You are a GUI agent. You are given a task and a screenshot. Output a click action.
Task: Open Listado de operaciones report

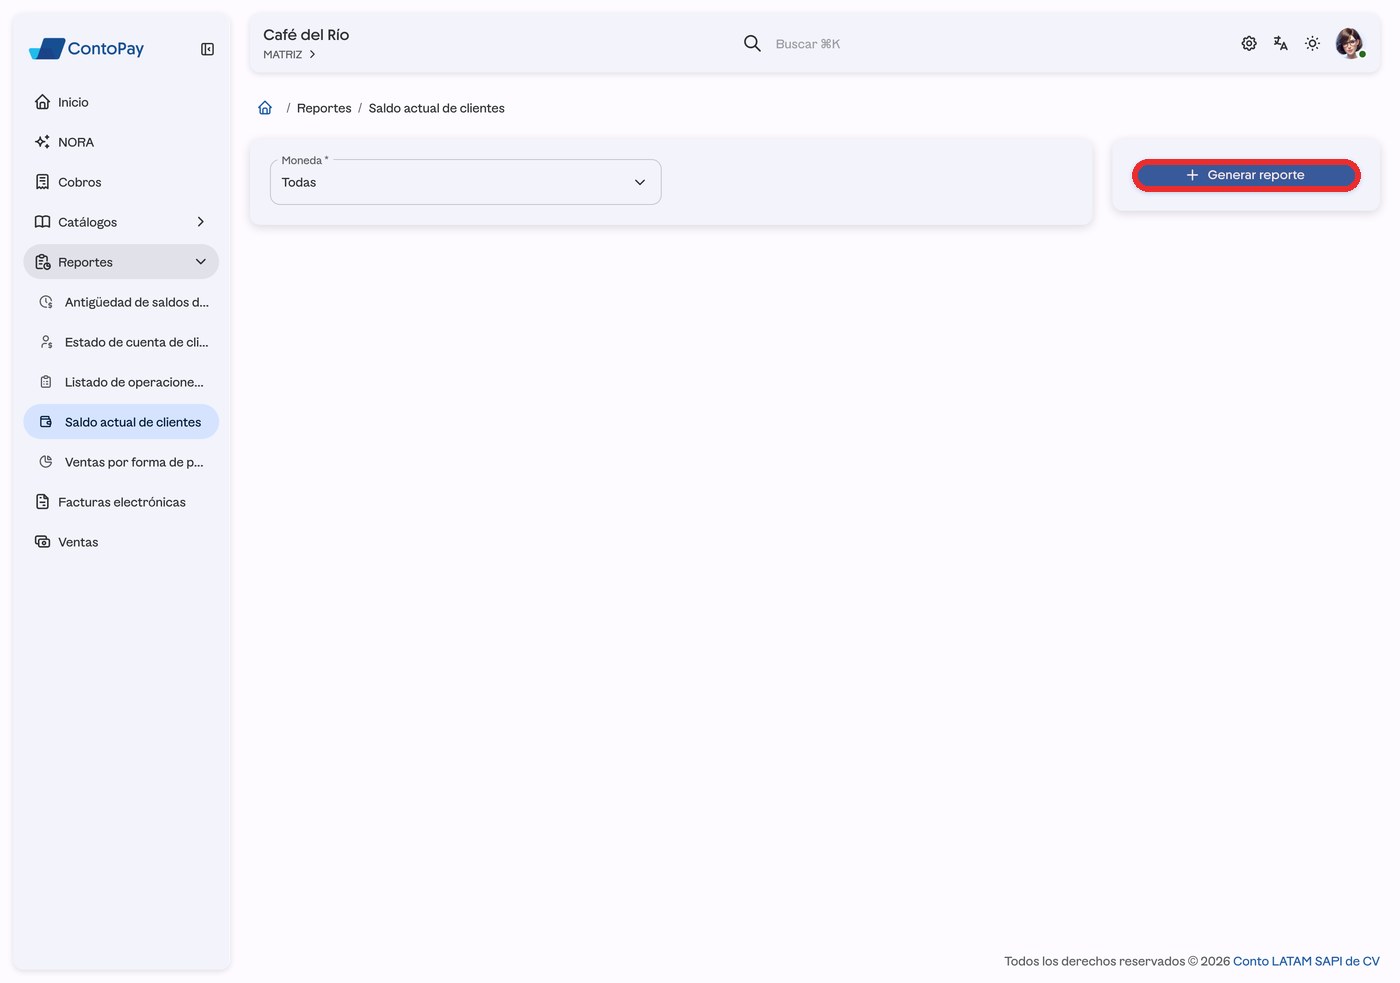(x=121, y=382)
